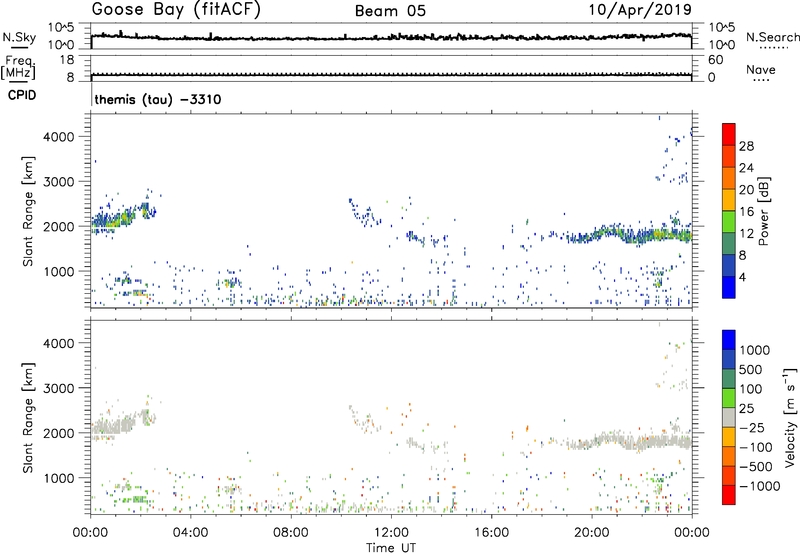Viewport: 800px width, 554px height.
Task: Select the 'N.Sky' legend label
Action: (19, 37)
